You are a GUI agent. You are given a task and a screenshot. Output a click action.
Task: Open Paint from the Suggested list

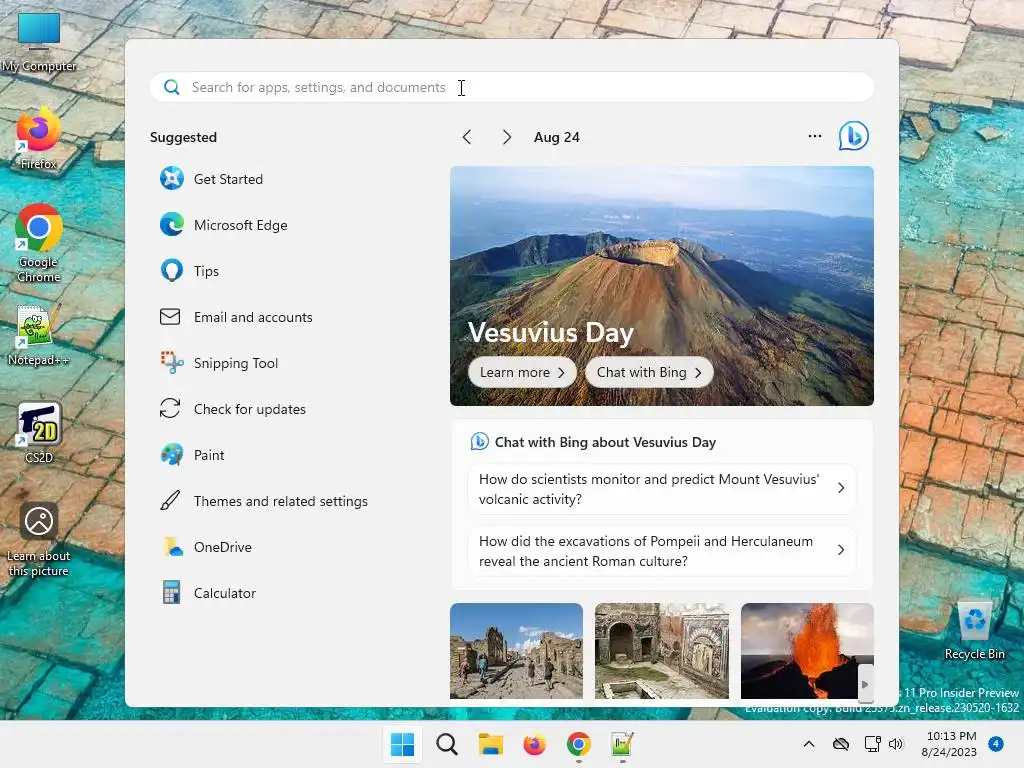pyautogui.click(x=192, y=455)
